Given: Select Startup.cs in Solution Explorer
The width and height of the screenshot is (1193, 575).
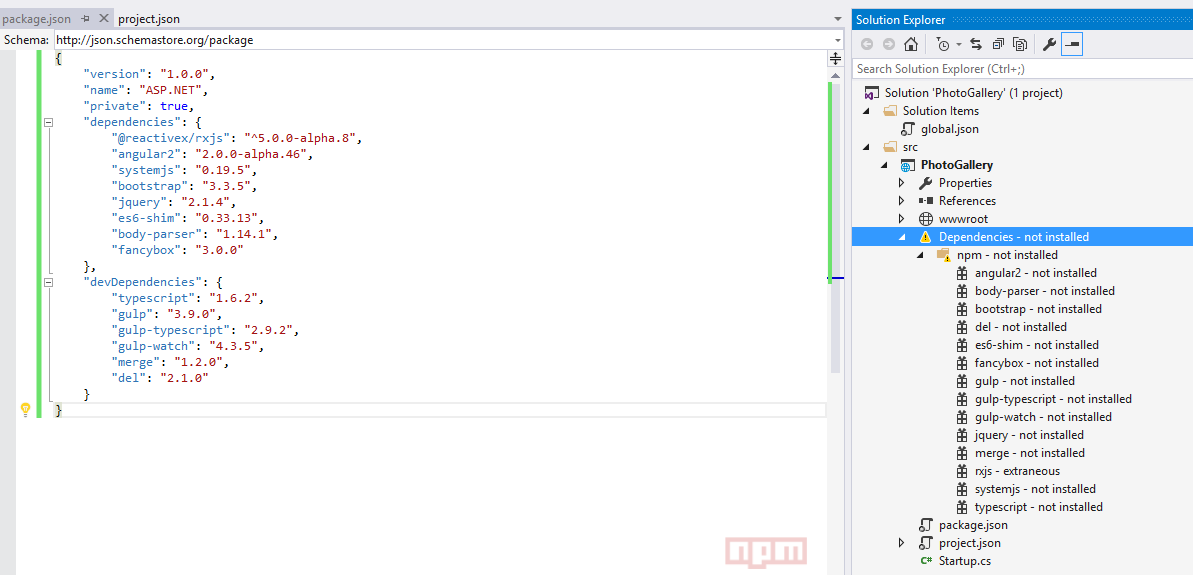Looking at the screenshot, I should [x=964, y=561].
